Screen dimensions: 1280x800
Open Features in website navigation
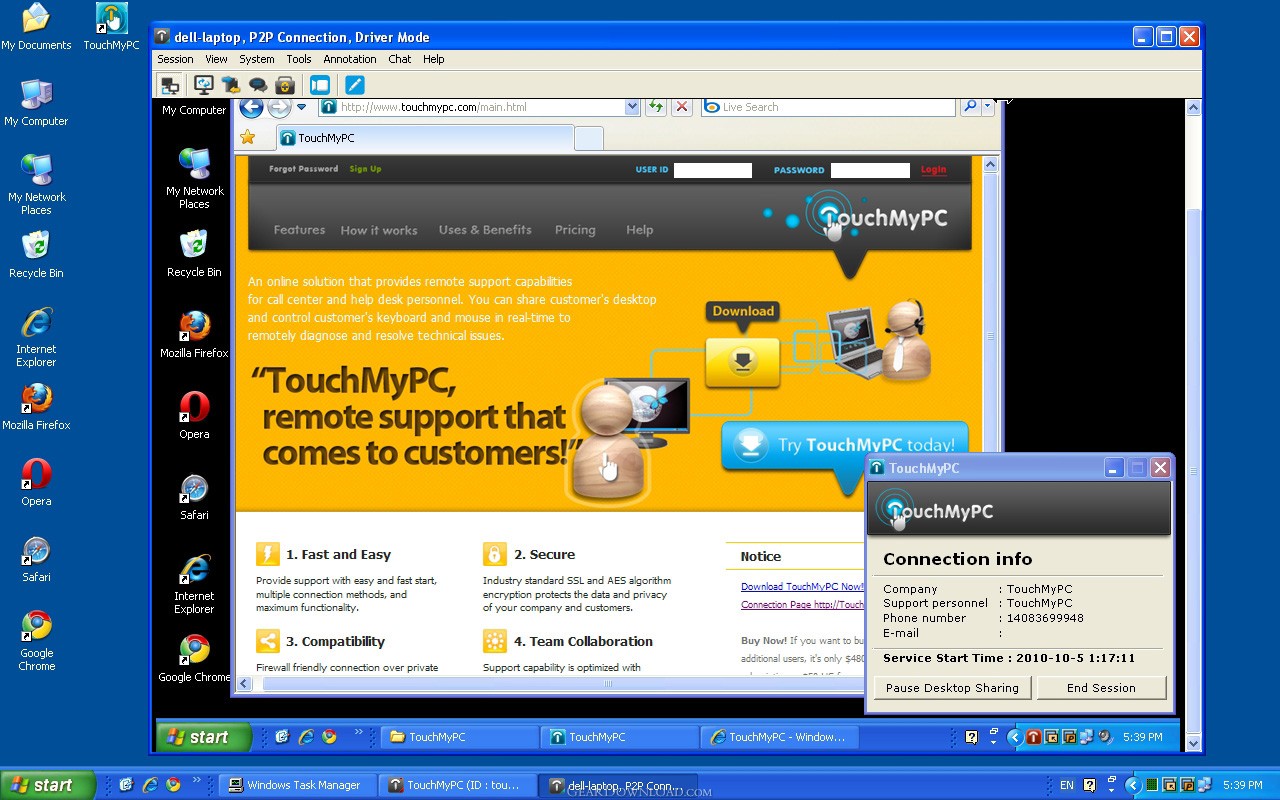coord(299,230)
